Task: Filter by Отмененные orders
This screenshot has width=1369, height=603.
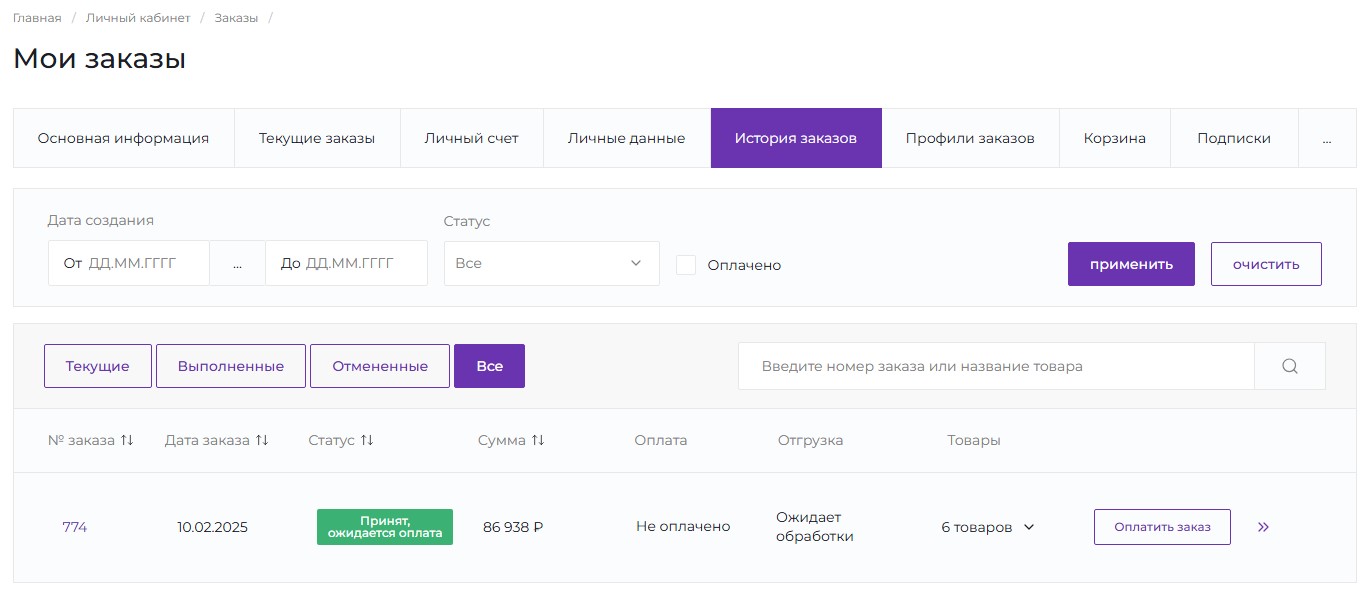Action: (380, 366)
